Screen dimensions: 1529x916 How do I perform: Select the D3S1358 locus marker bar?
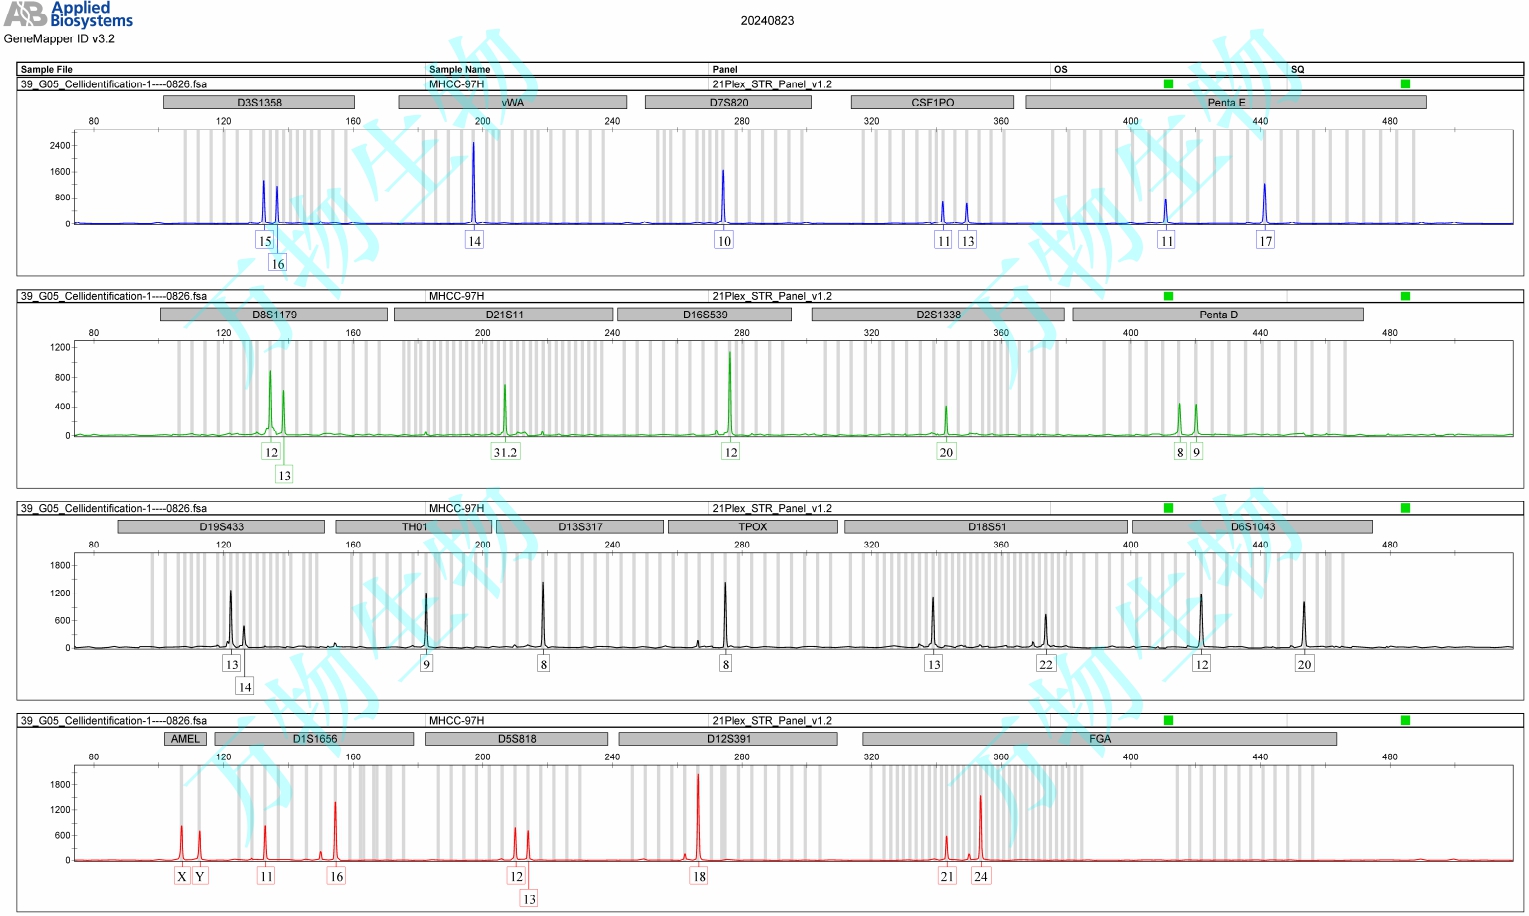(x=259, y=102)
